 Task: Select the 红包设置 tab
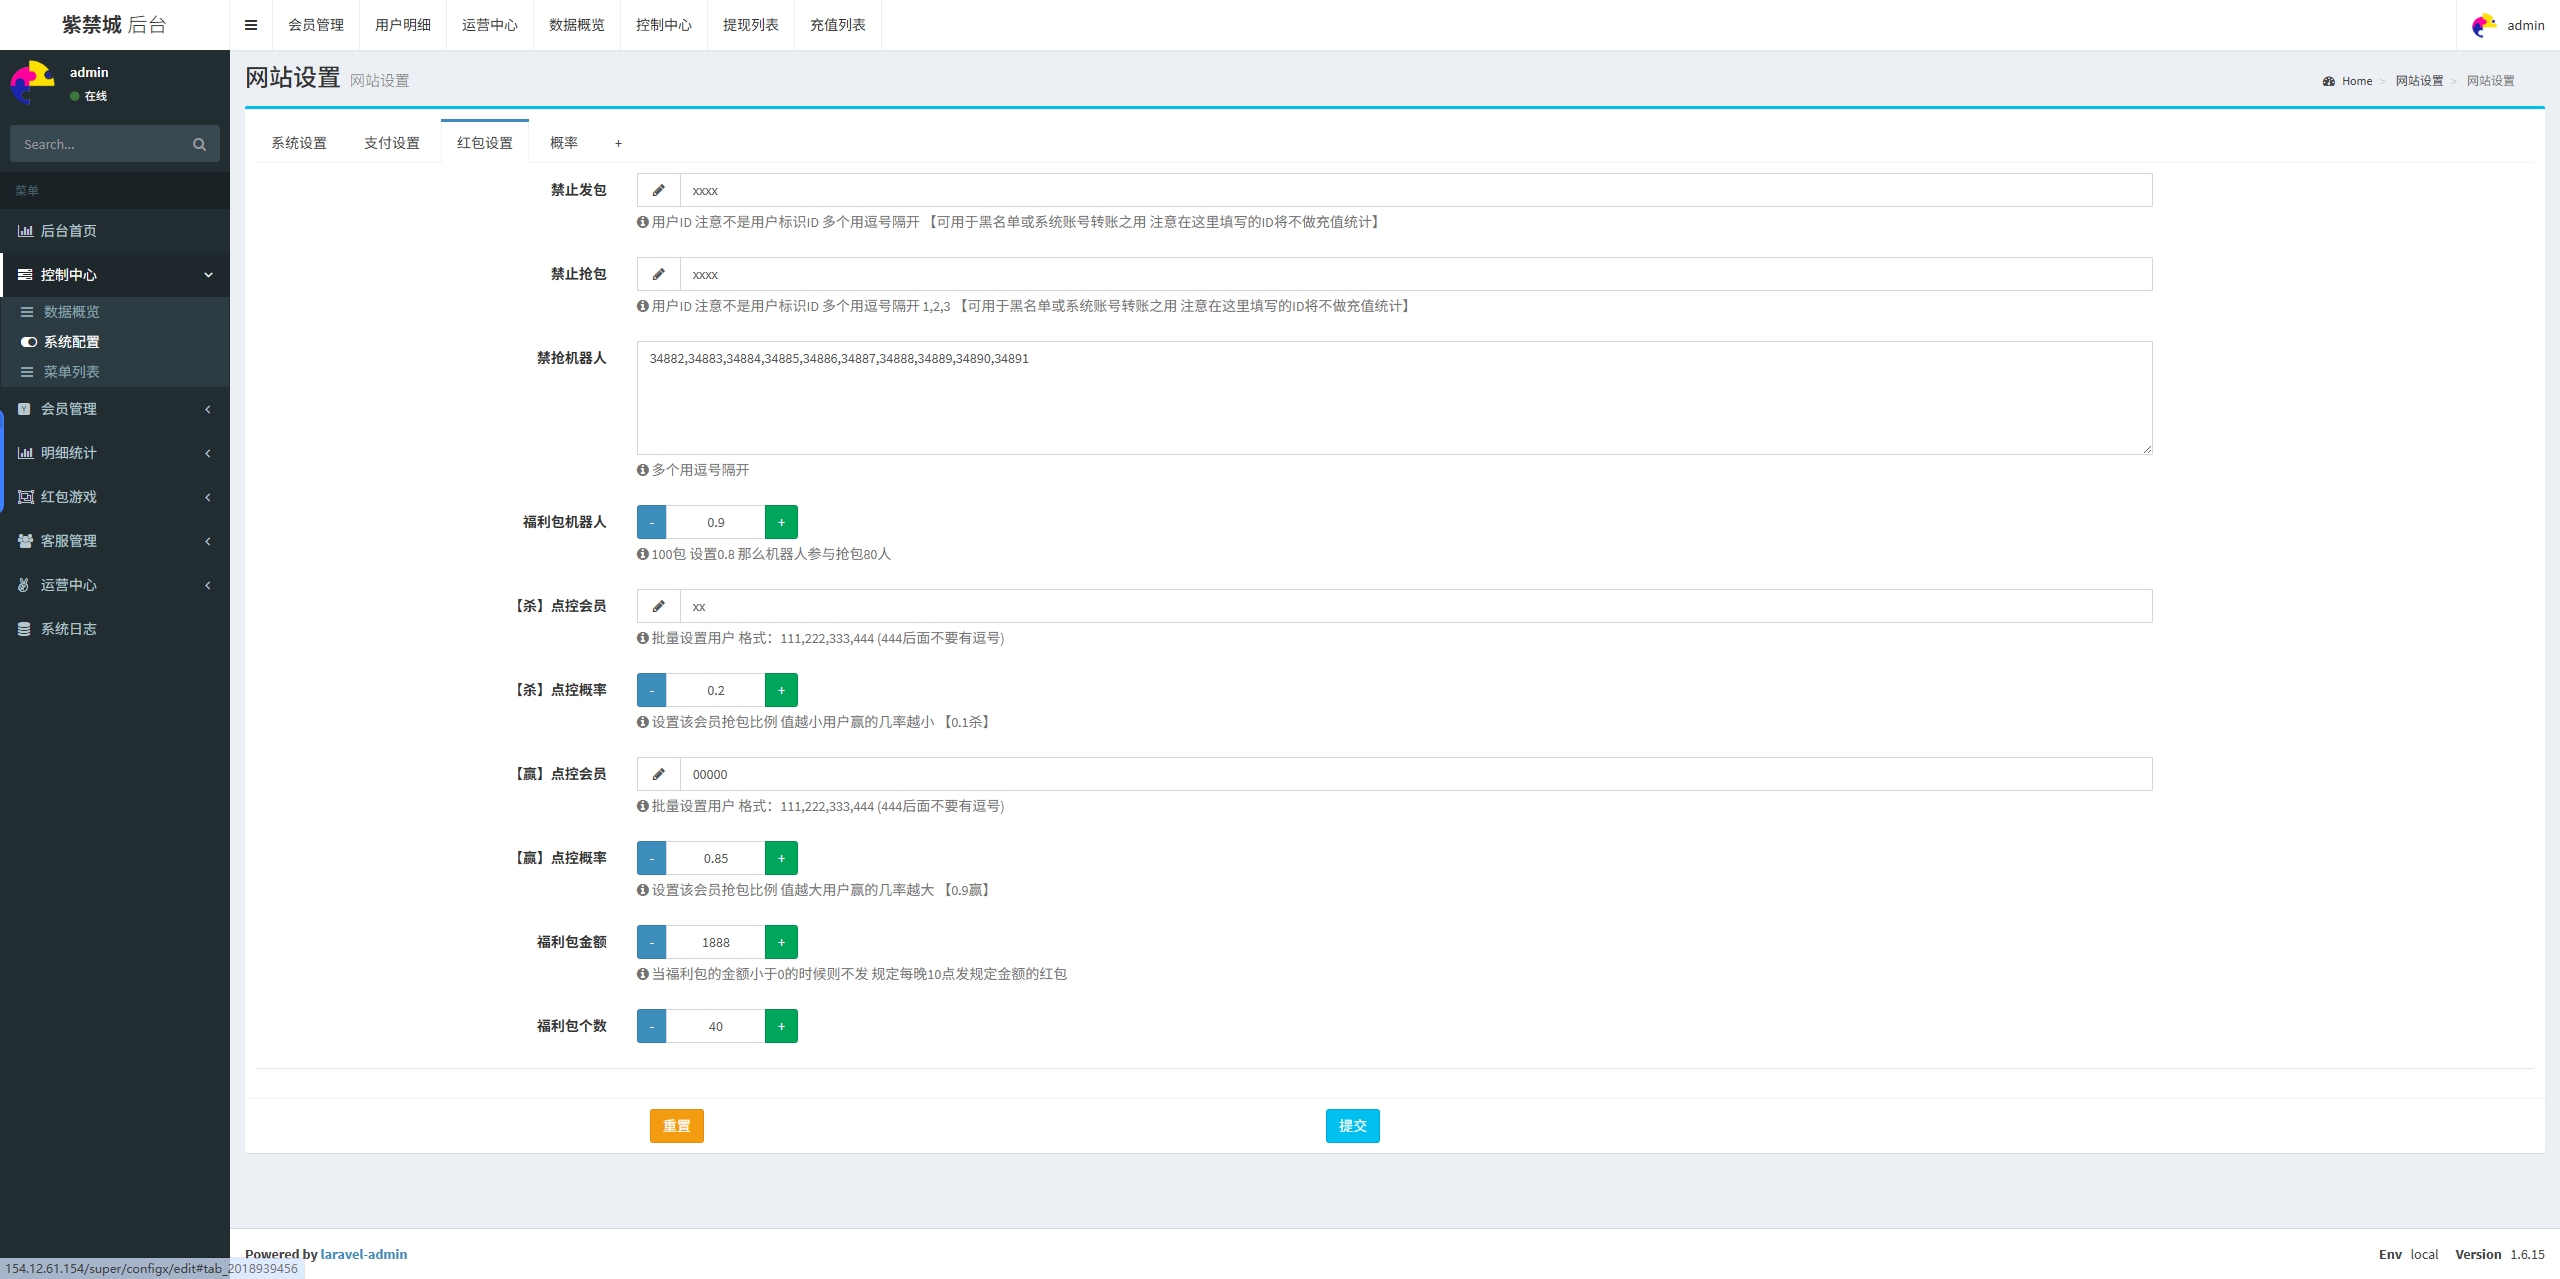tap(485, 143)
